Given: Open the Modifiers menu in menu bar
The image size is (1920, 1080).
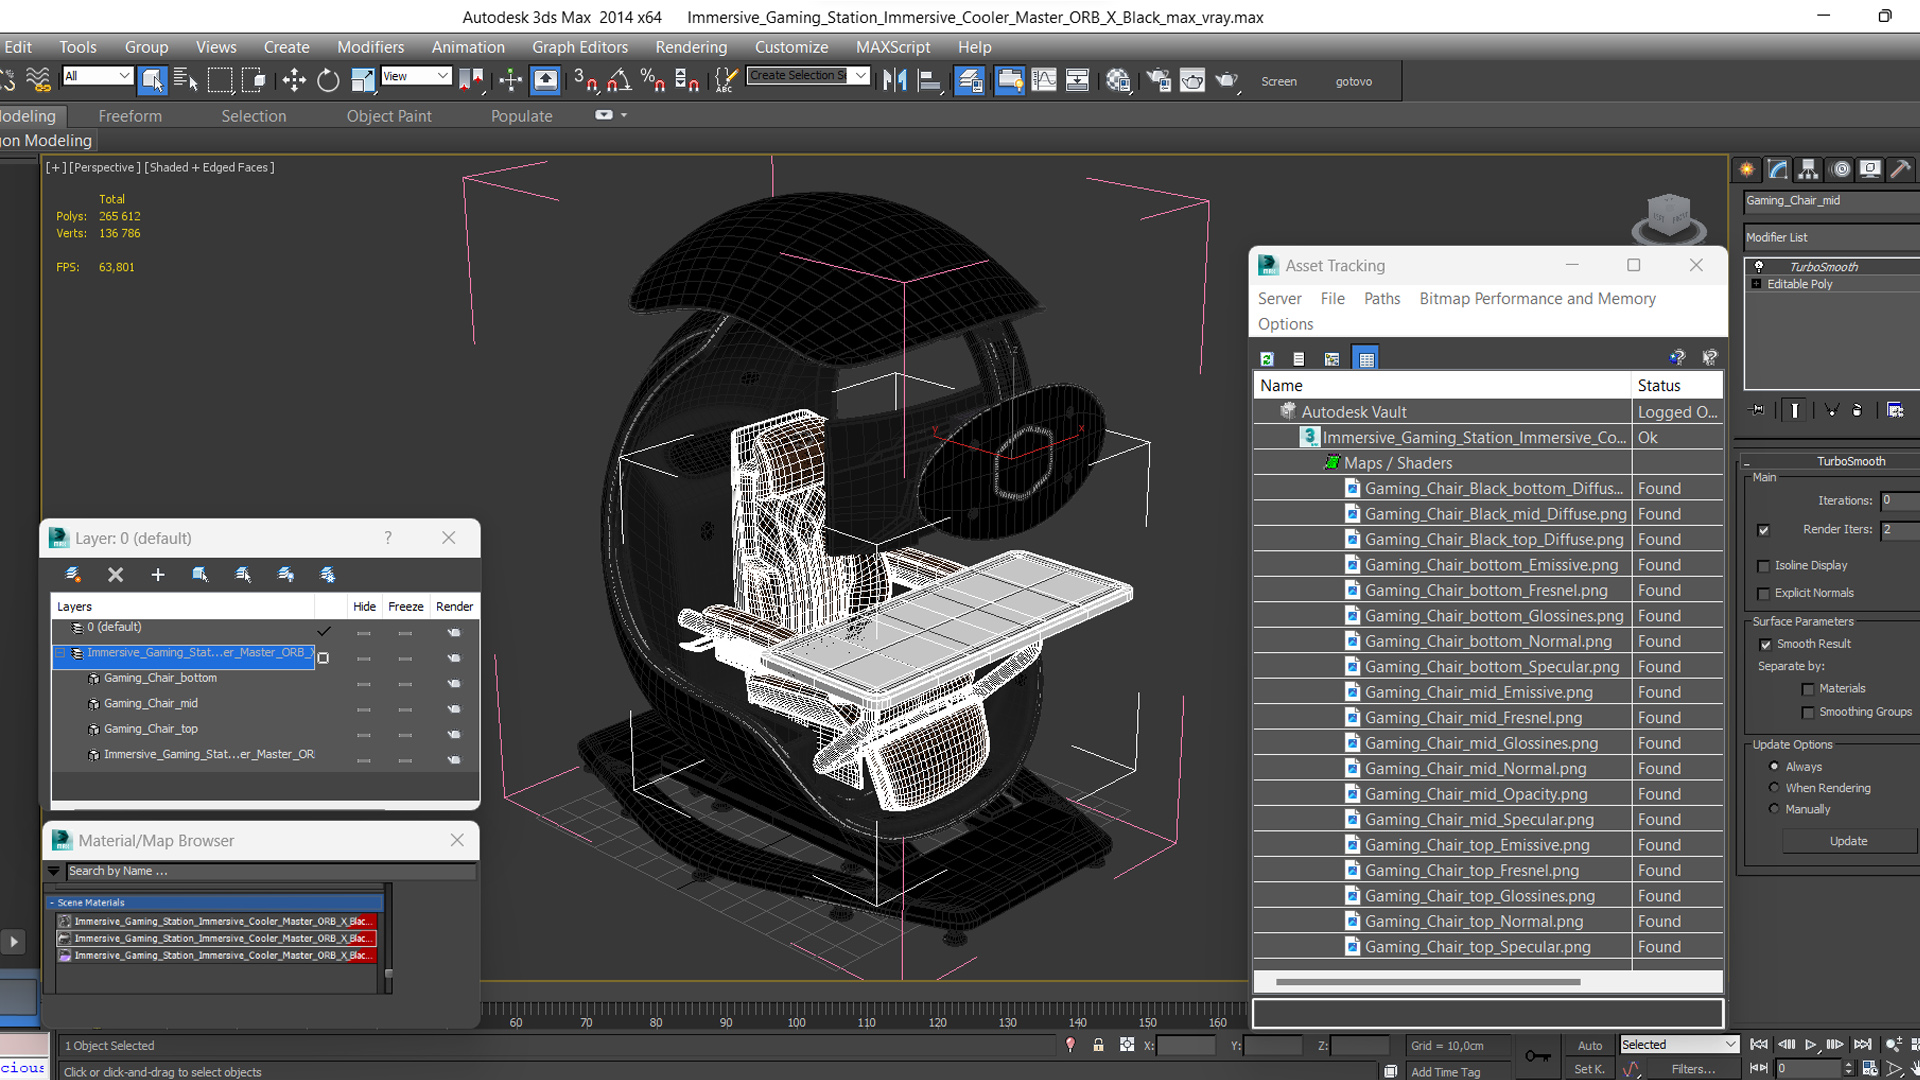Looking at the screenshot, I should coord(367,46).
